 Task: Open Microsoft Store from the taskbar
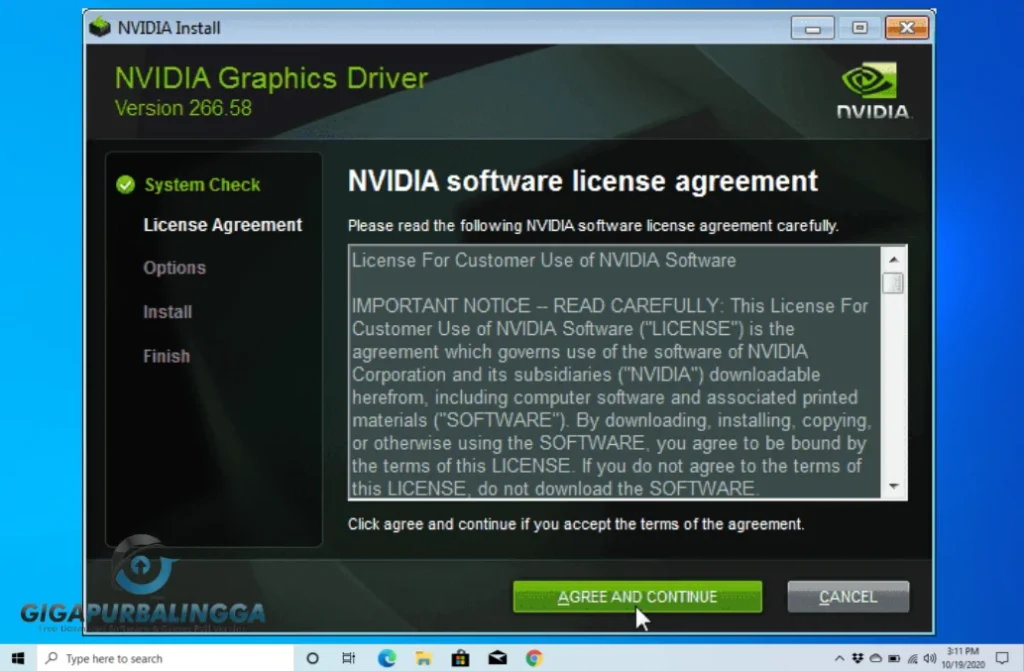pyautogui.click(x=459, y=658)
